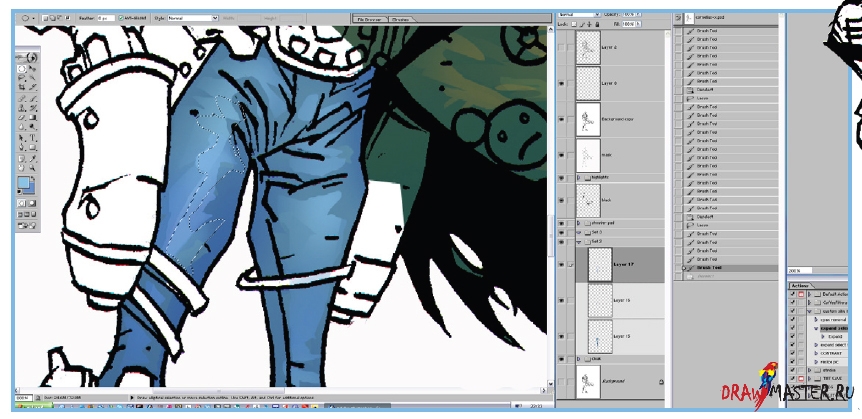Toggle the span removal action checkmark

coord(792,319)
